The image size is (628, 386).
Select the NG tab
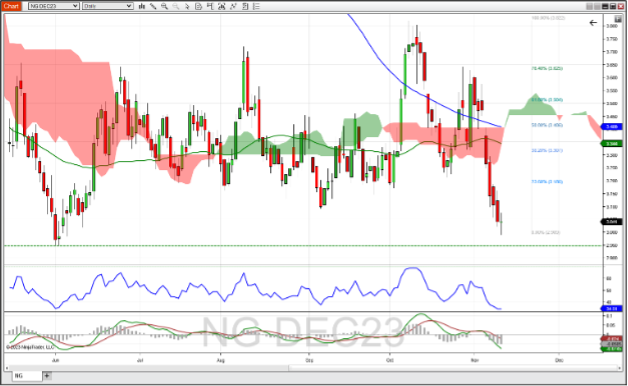[26, 376]
